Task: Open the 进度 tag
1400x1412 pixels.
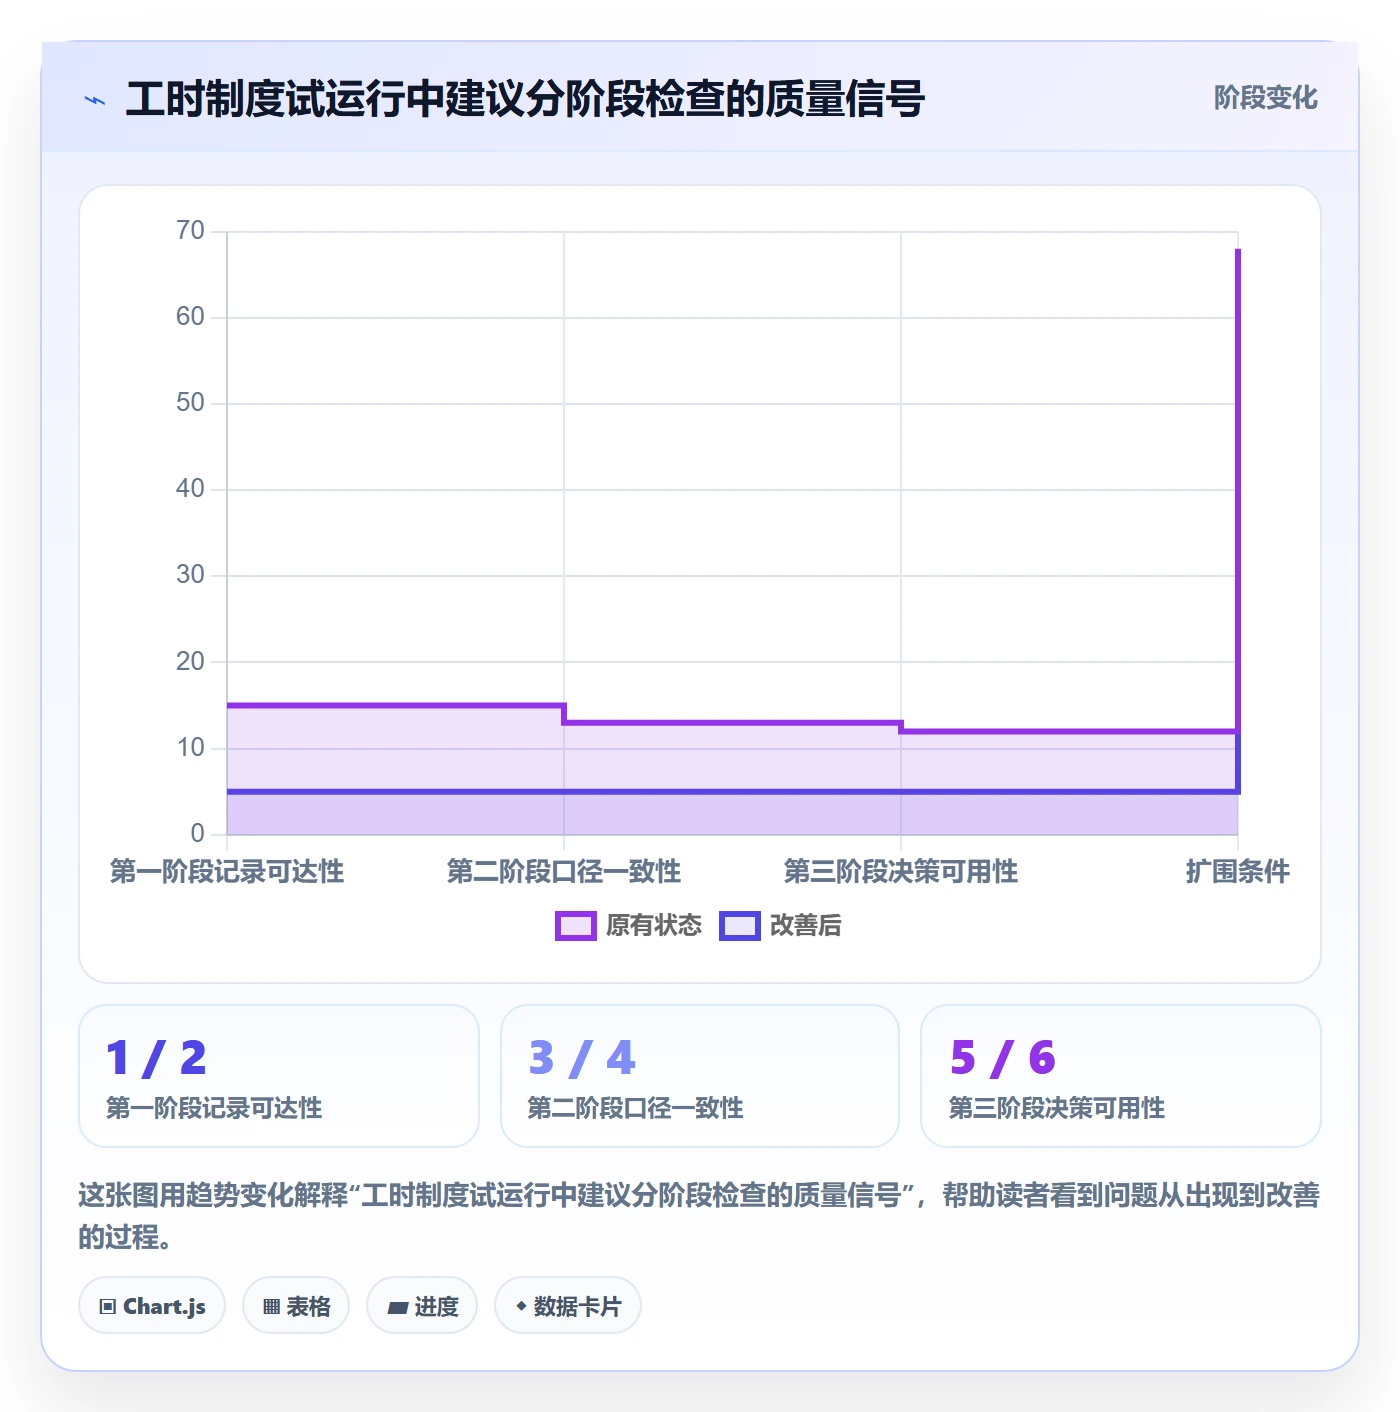Action: point(422,1305)
